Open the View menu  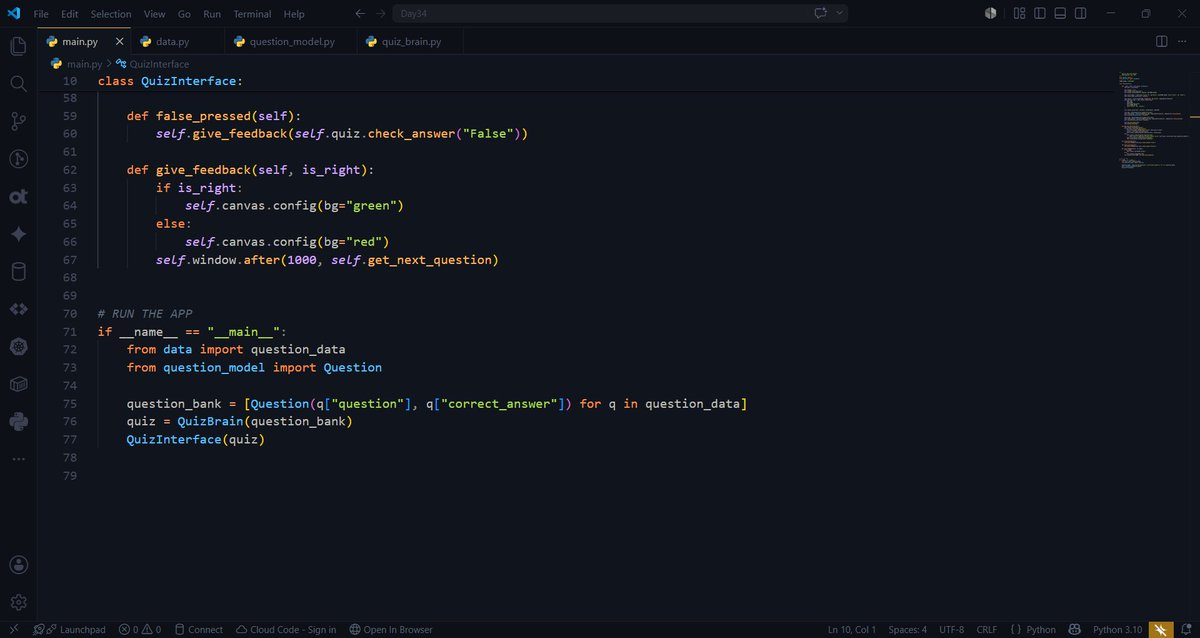pos(155,14)
